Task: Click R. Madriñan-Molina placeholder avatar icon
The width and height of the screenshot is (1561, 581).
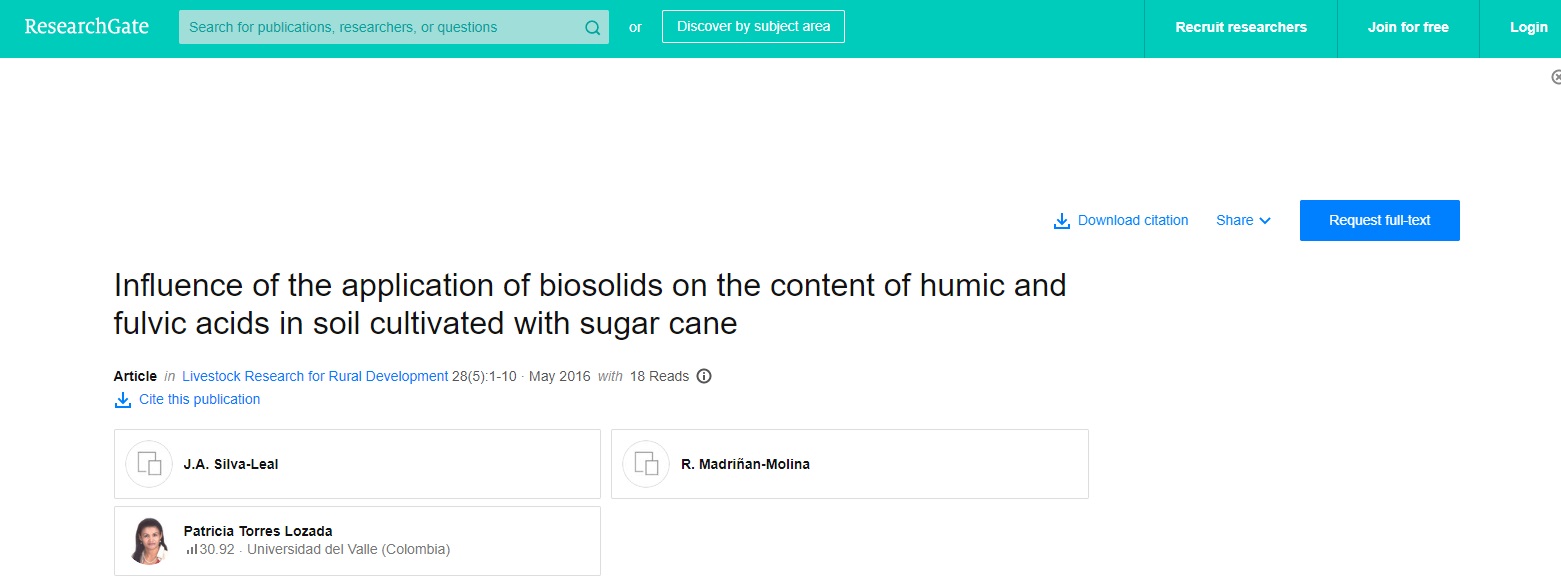Action: pos(646,464)
